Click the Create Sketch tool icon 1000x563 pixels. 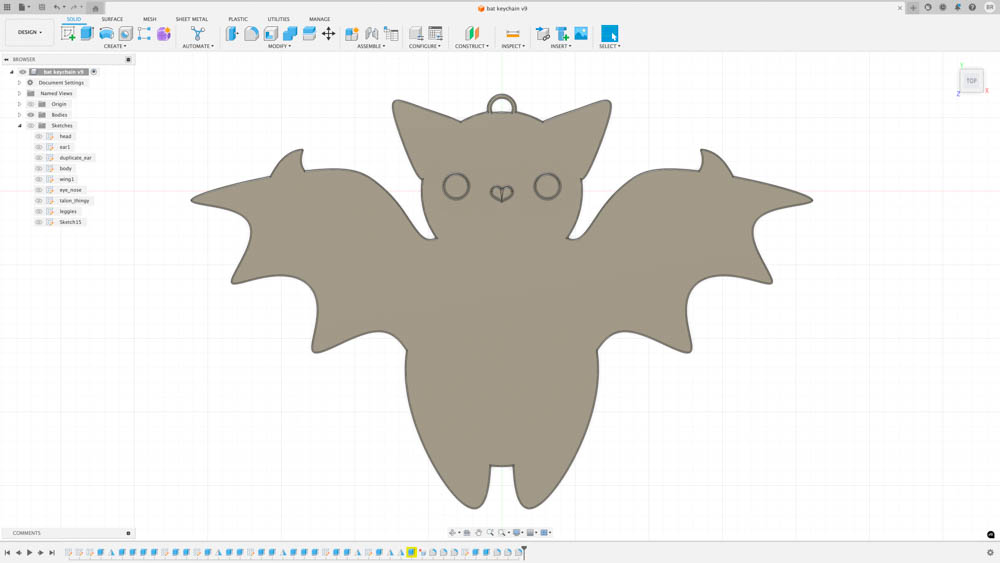click(x=68, y=33)
